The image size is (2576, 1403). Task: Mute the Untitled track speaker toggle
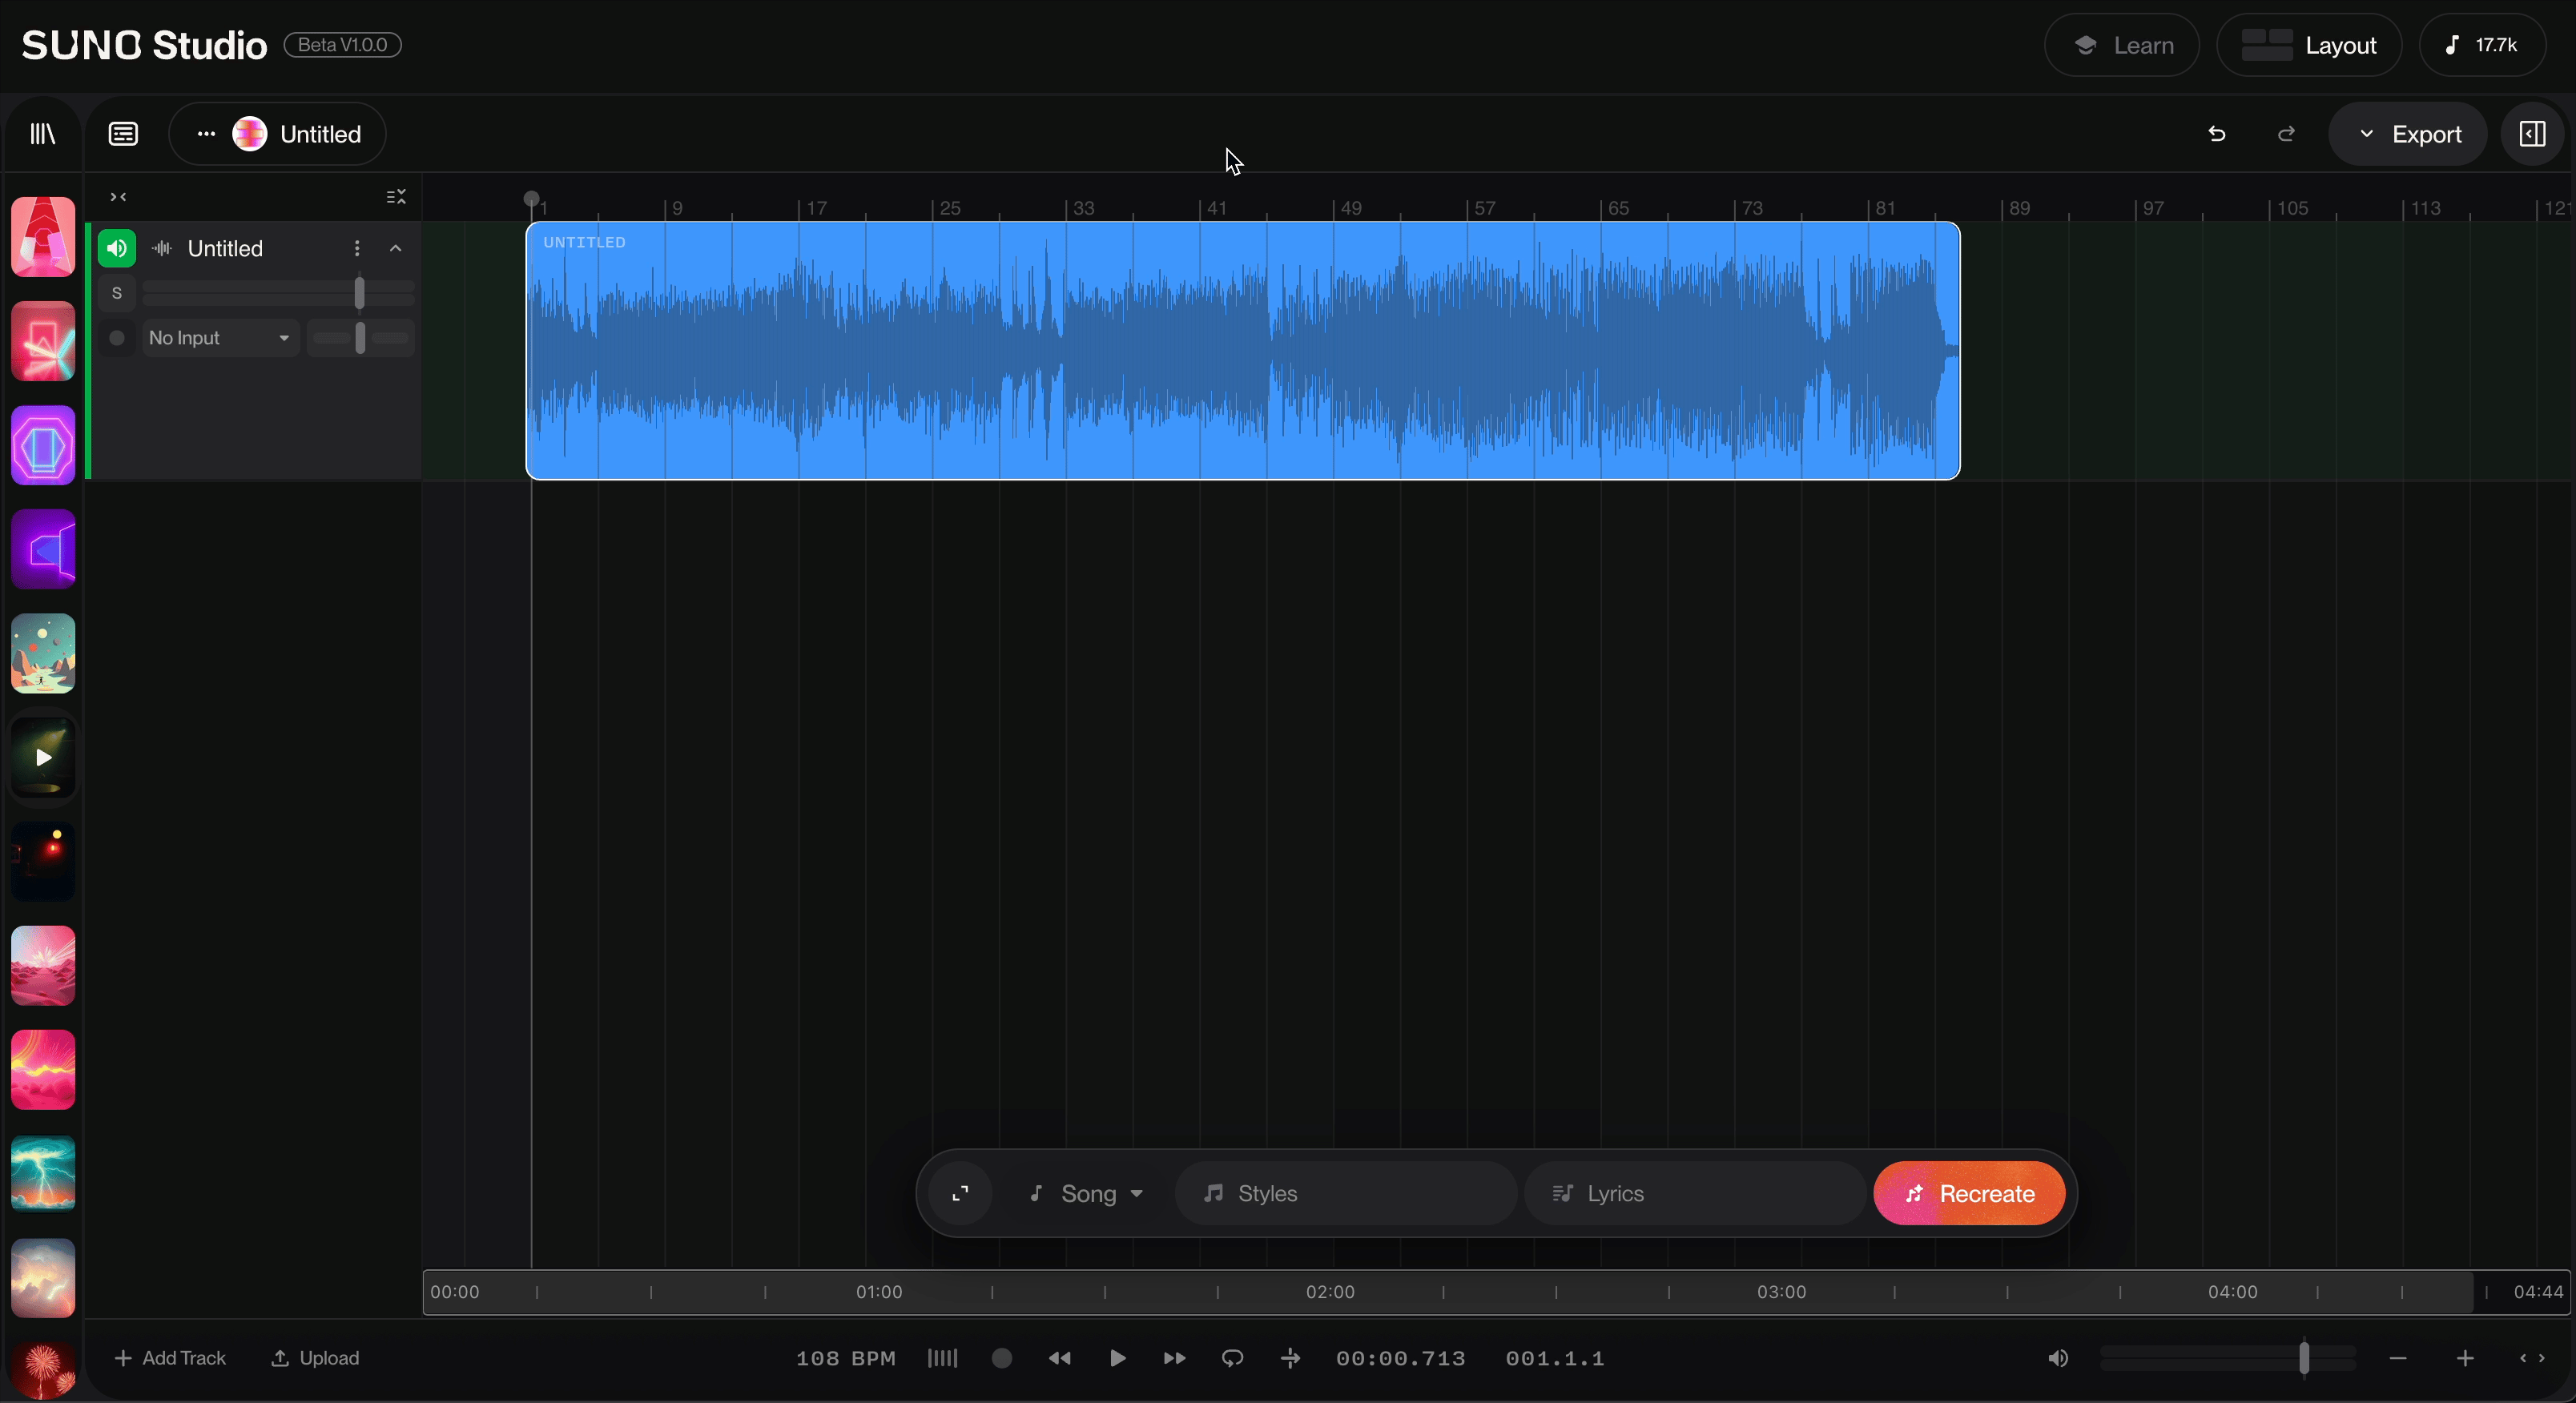coord(117,248)
